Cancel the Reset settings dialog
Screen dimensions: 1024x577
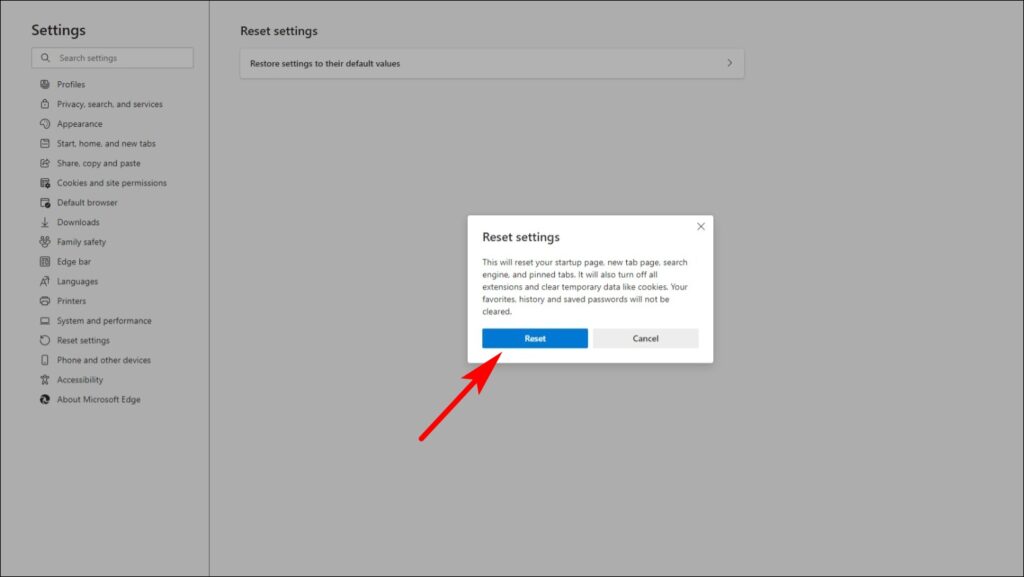645,338
